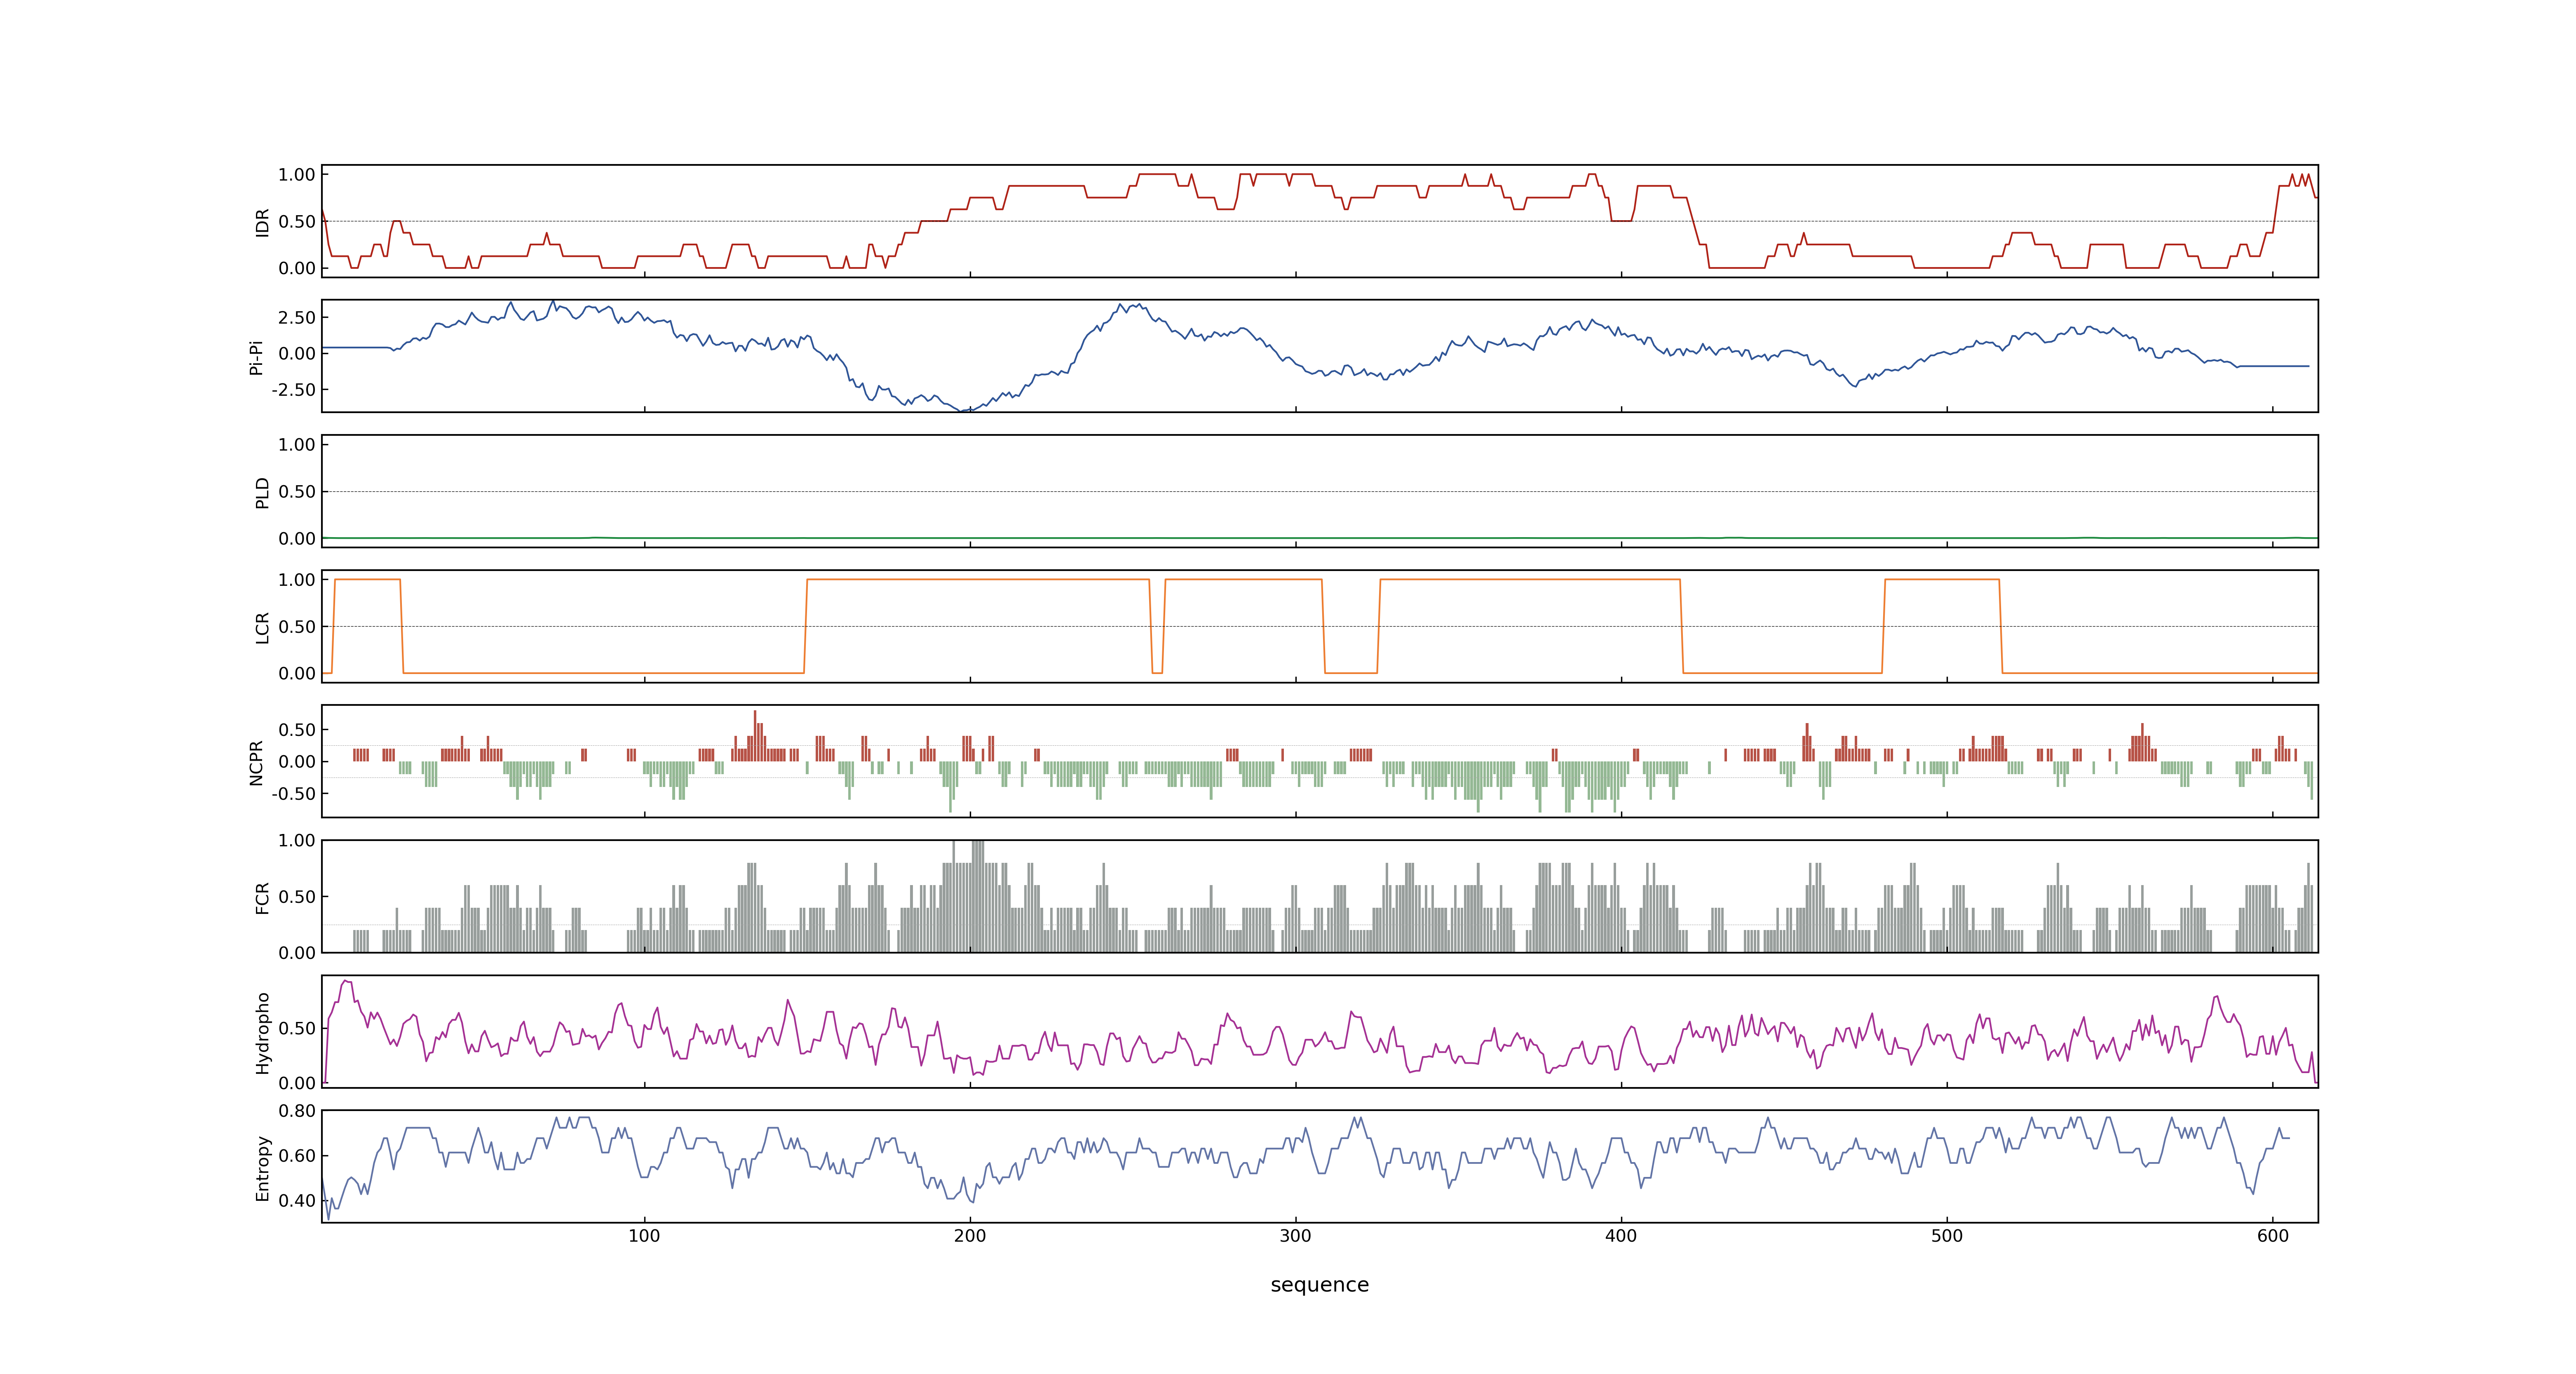
Task: Select the x-axis tick label 500
Action: [x=1947, y=1236]
